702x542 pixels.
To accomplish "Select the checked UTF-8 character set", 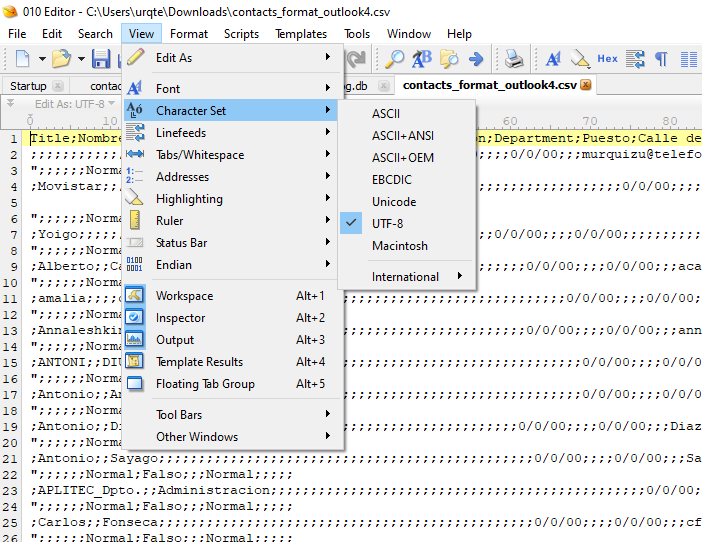I will (387, 224).
